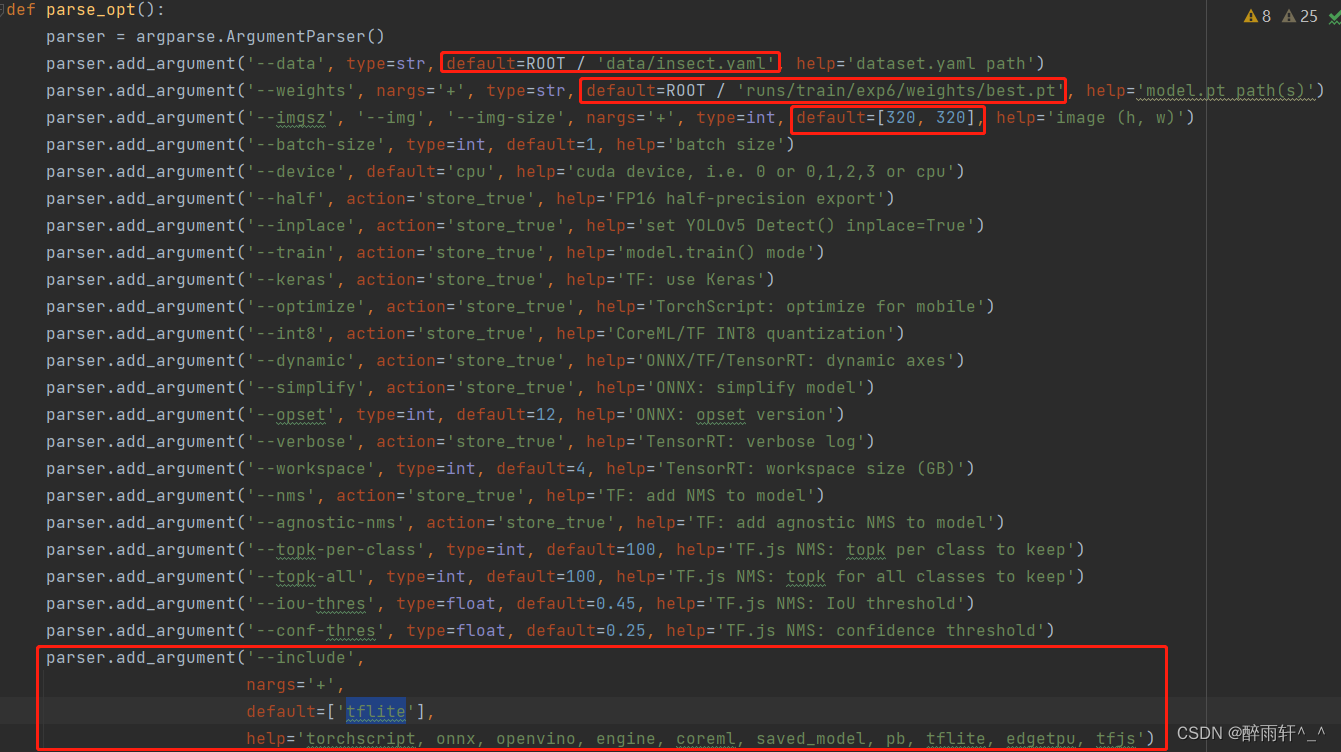Click the '--simplify' argument string
1341x752 pixels.
306,388
